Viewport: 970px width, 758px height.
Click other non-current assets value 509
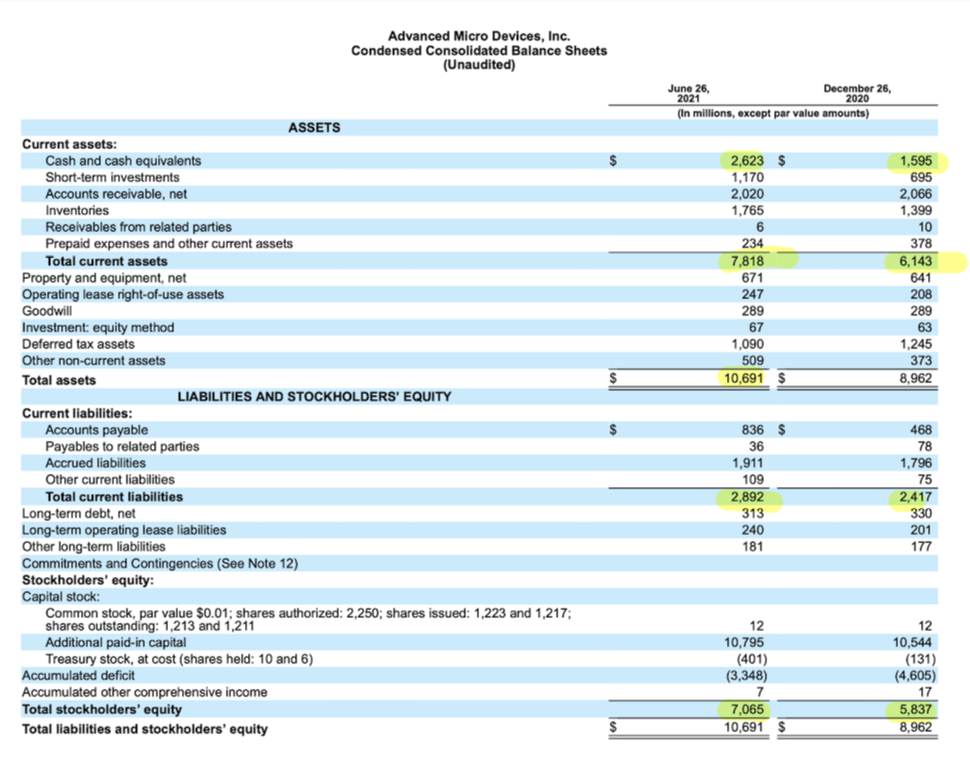752,361
